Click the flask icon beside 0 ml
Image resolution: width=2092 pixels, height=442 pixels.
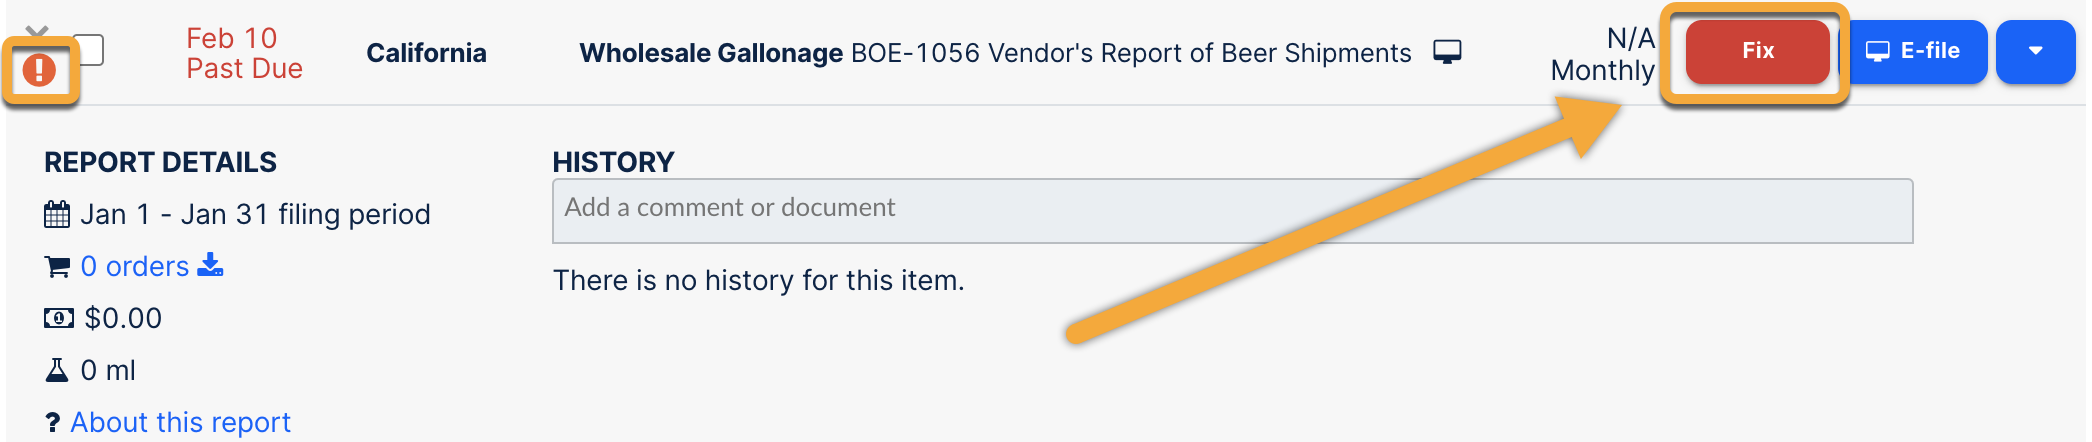pos(57,370)
